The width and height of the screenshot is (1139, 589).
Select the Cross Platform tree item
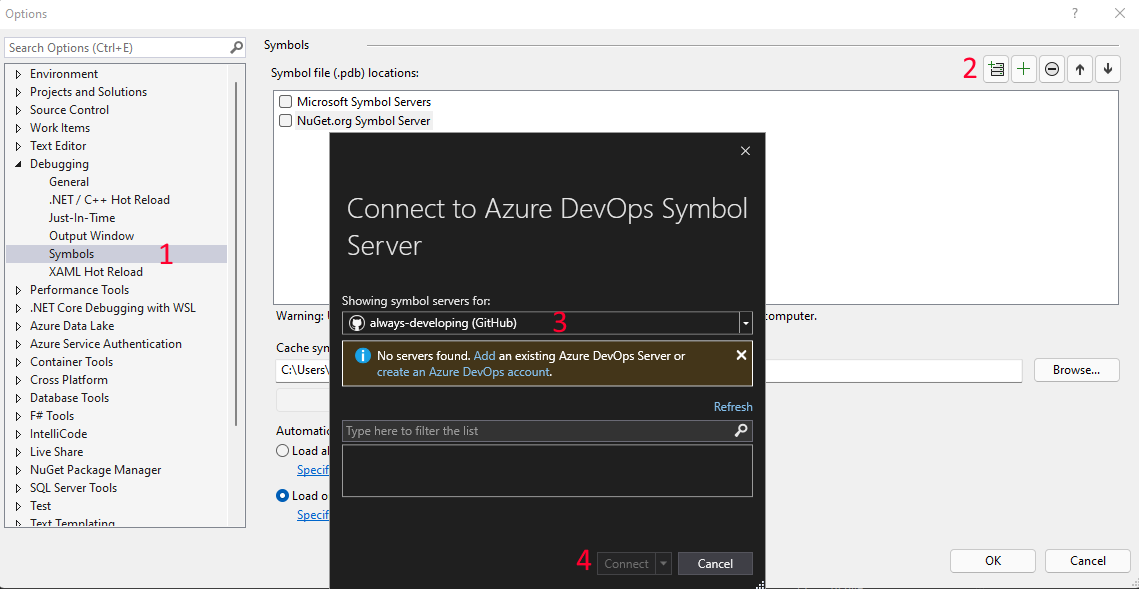(x=69, y=380)
